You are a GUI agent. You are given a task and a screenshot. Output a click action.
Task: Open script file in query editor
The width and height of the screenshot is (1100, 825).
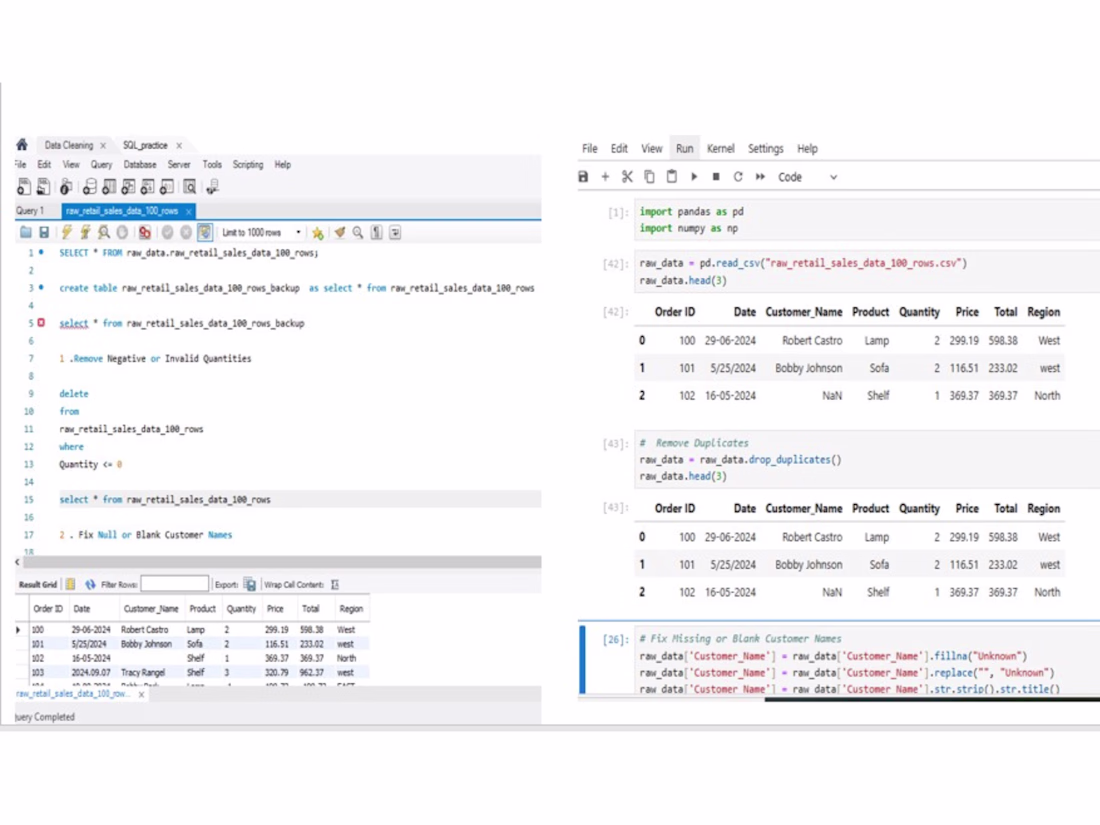click(26, 232)
